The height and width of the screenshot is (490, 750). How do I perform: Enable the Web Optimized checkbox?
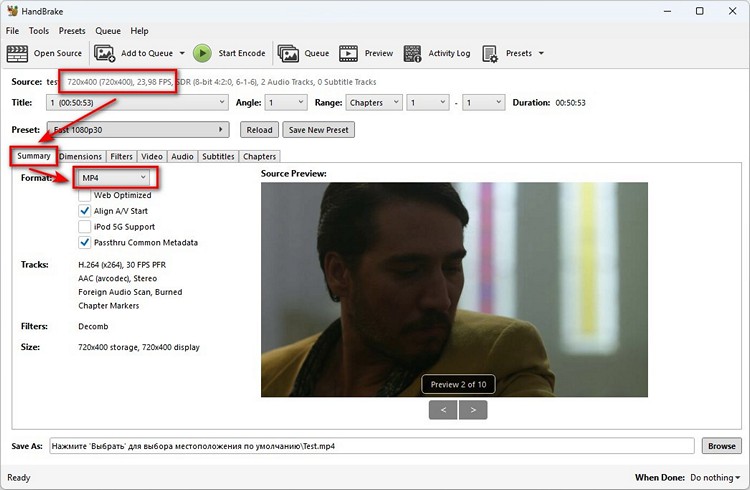[x=84, y=195]
